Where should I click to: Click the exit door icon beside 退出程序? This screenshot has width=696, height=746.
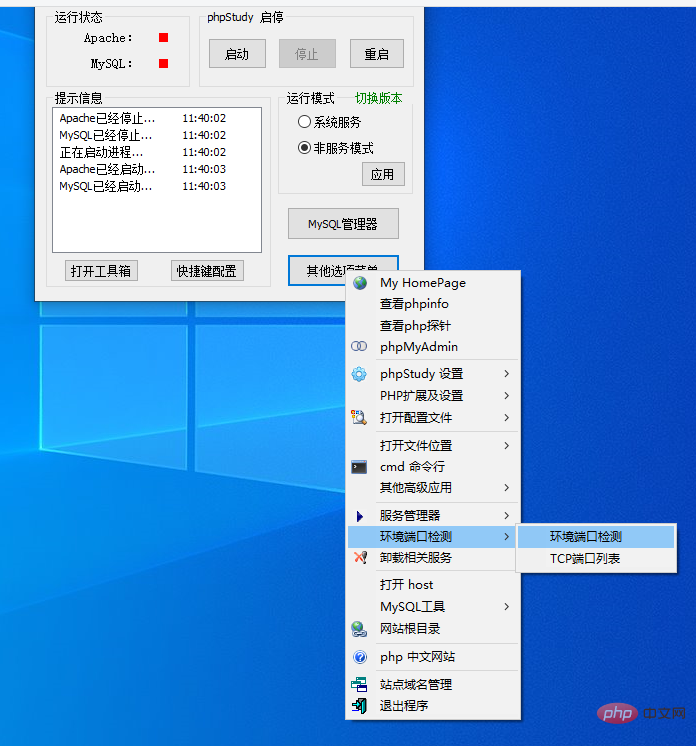pos(360,706)
